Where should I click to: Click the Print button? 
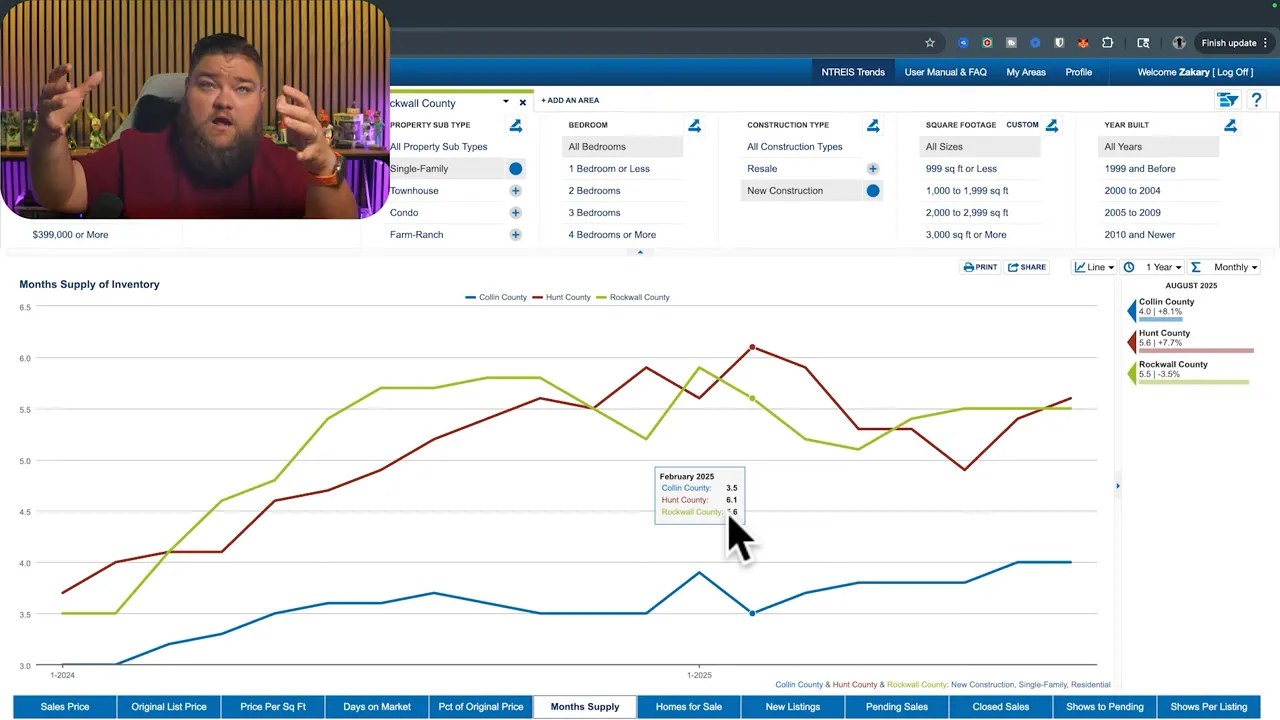980,267
